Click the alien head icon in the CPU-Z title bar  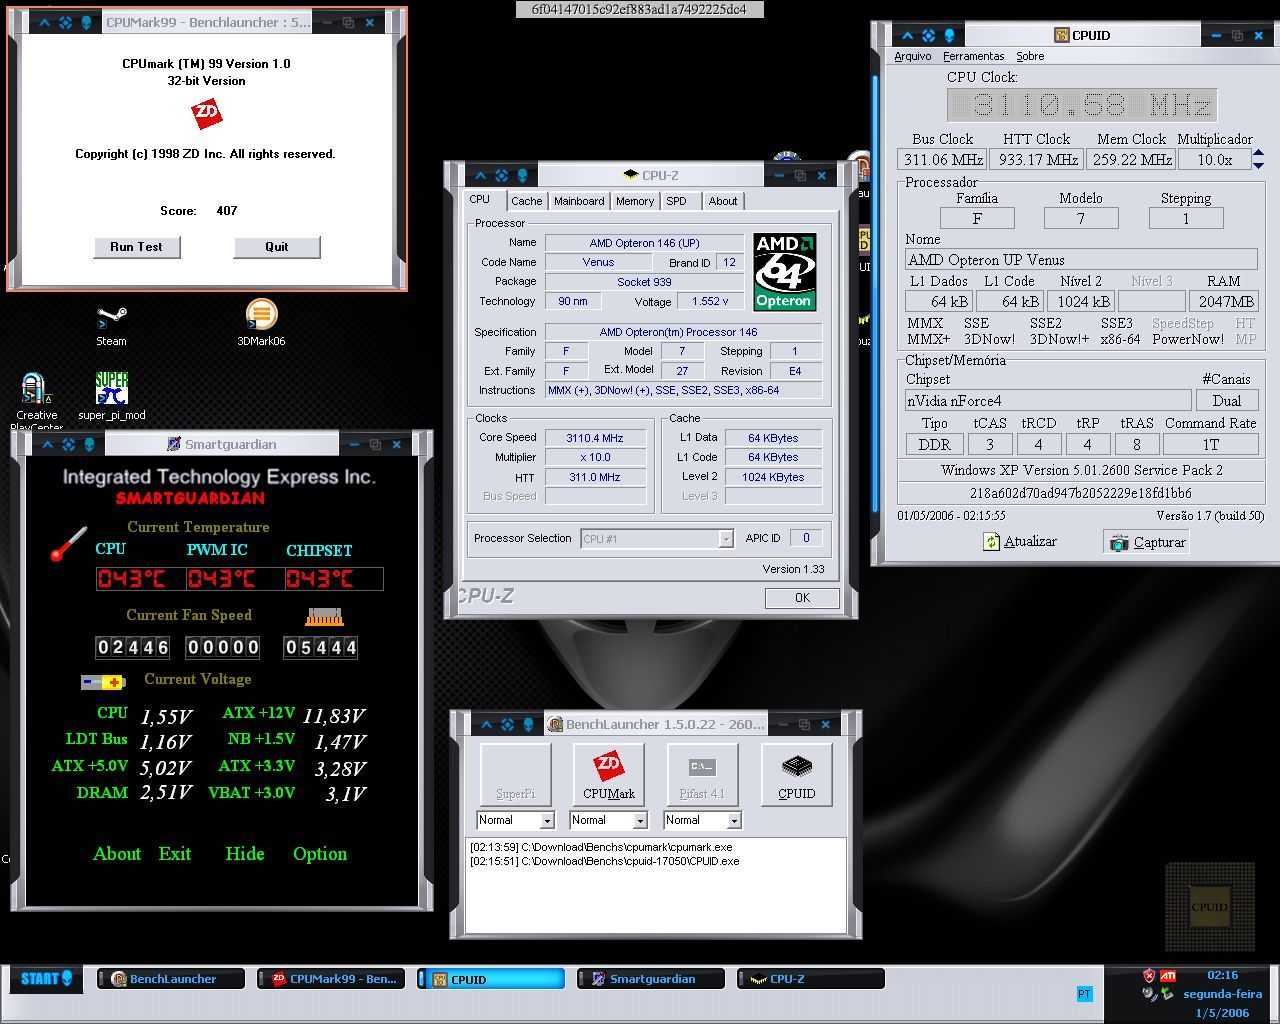(x=522, y=175)
